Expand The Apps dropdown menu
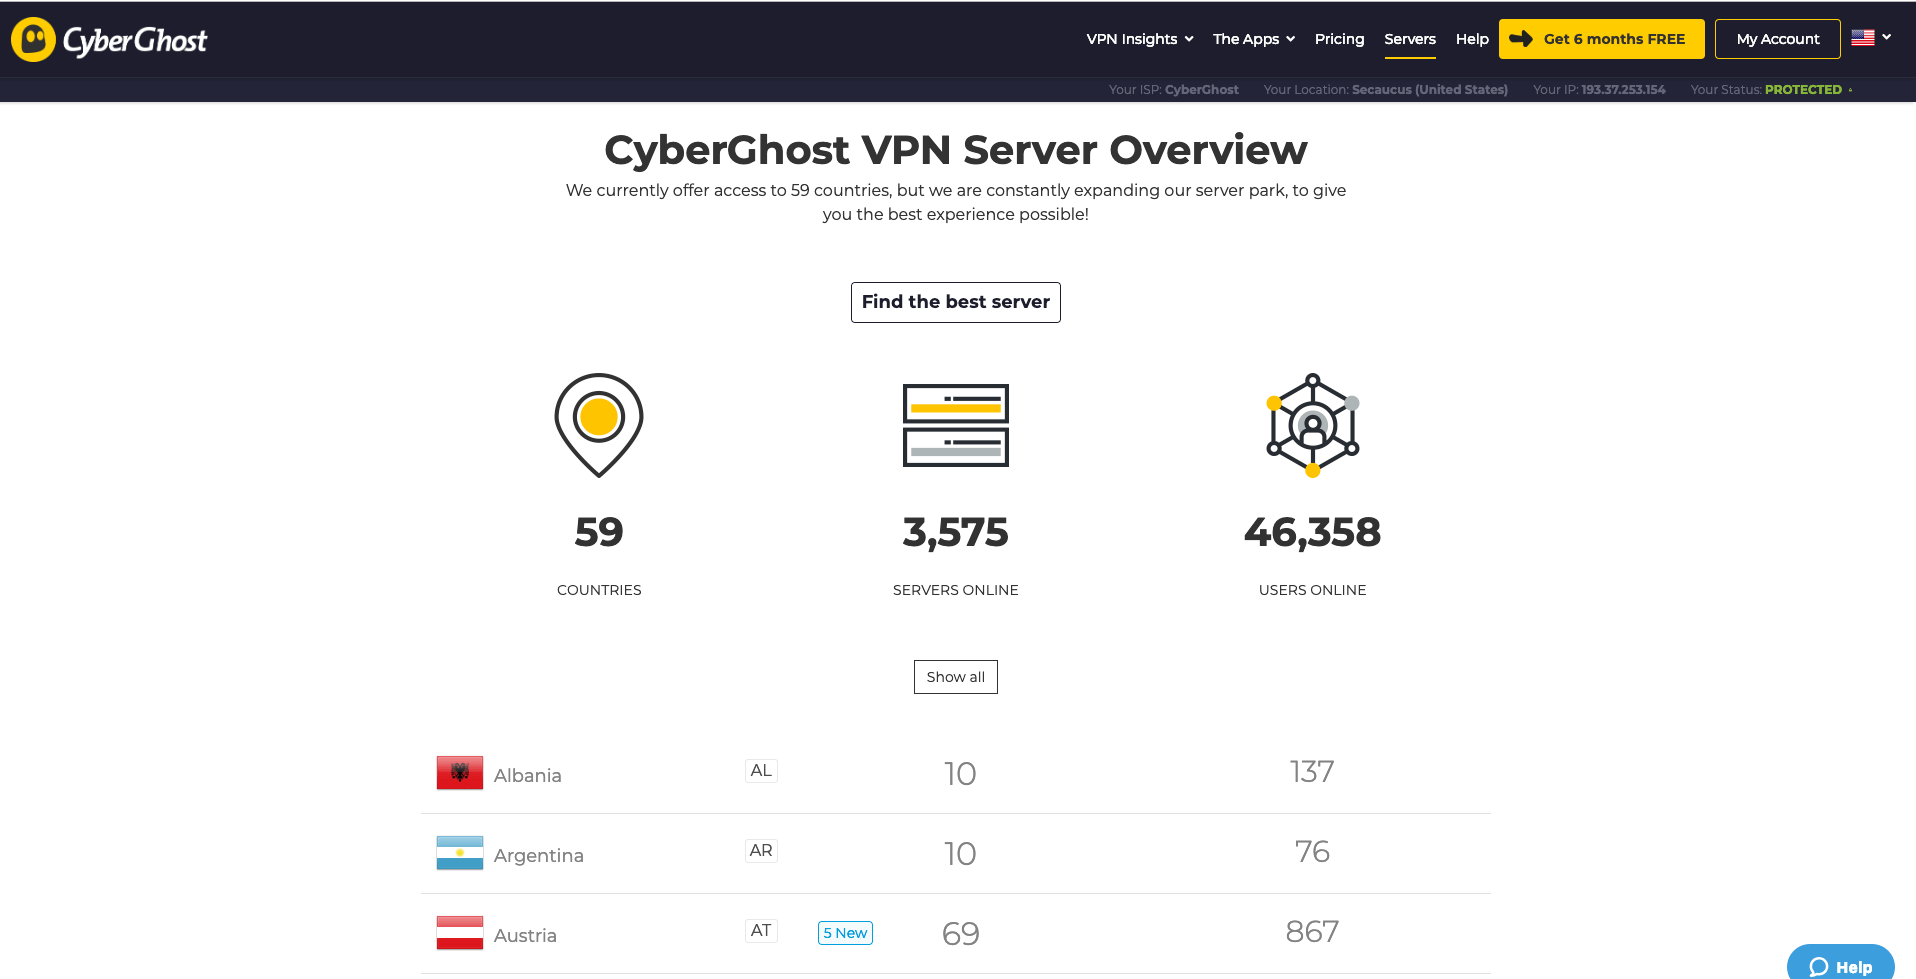The image size is (1916, 979). (x=1253, y=39)
